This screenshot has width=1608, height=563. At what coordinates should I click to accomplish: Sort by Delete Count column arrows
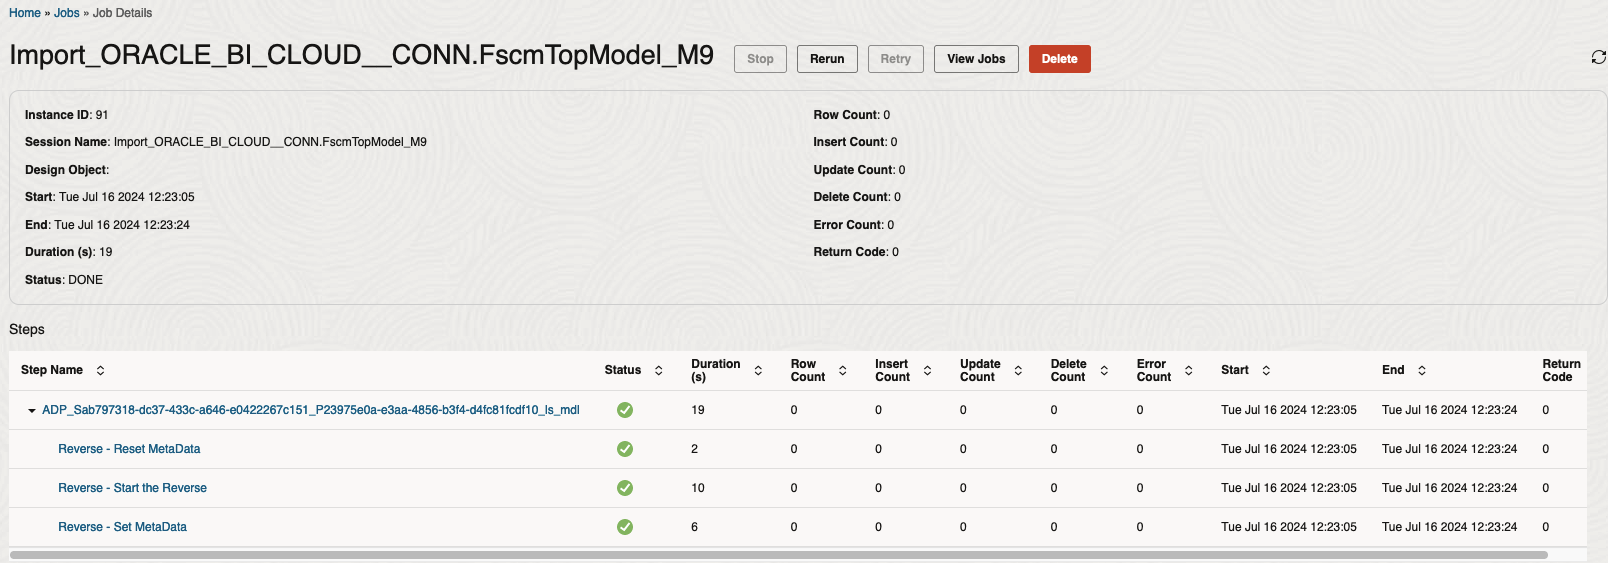point(1104,370)
